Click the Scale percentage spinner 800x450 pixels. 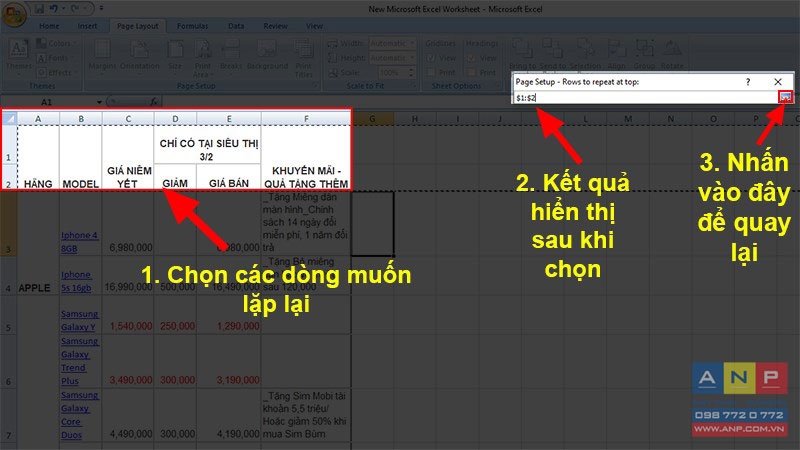coord(411,72)
